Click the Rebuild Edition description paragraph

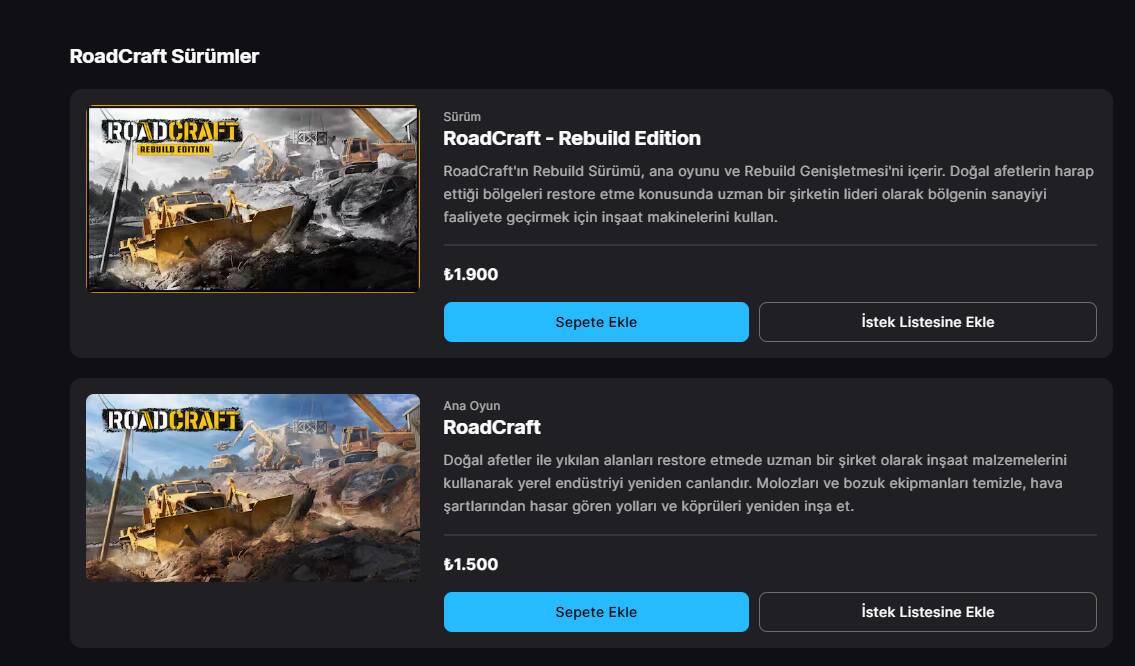[x=768, y=194]
